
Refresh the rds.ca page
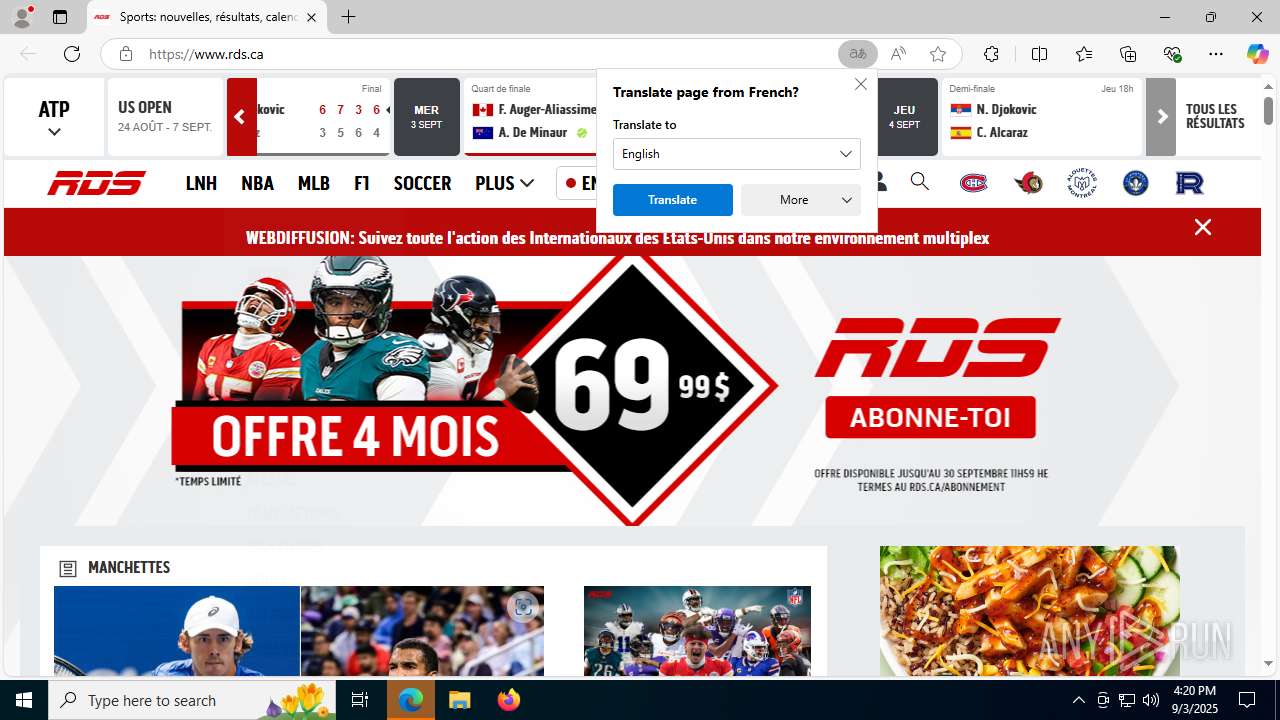point(72,54)
